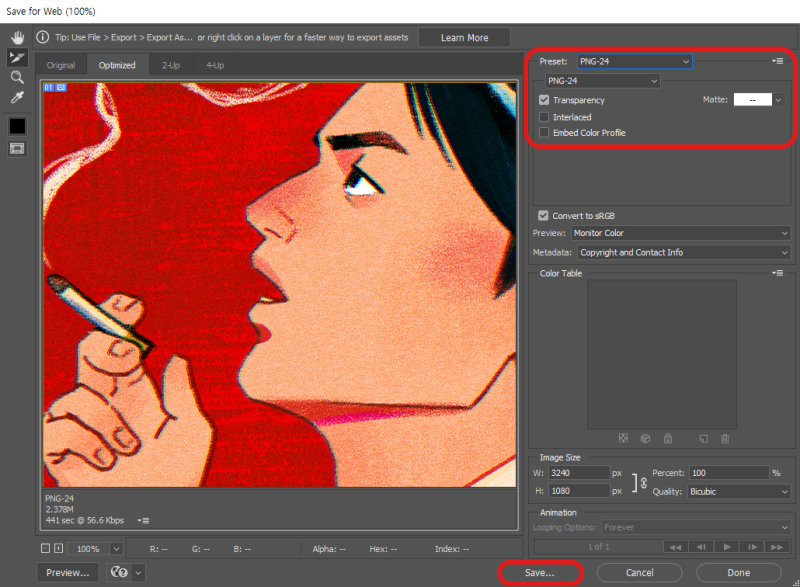Click map selected colors to transparent icon
The width and height of the screenshot is (800, 587).
tap(623, 438)
